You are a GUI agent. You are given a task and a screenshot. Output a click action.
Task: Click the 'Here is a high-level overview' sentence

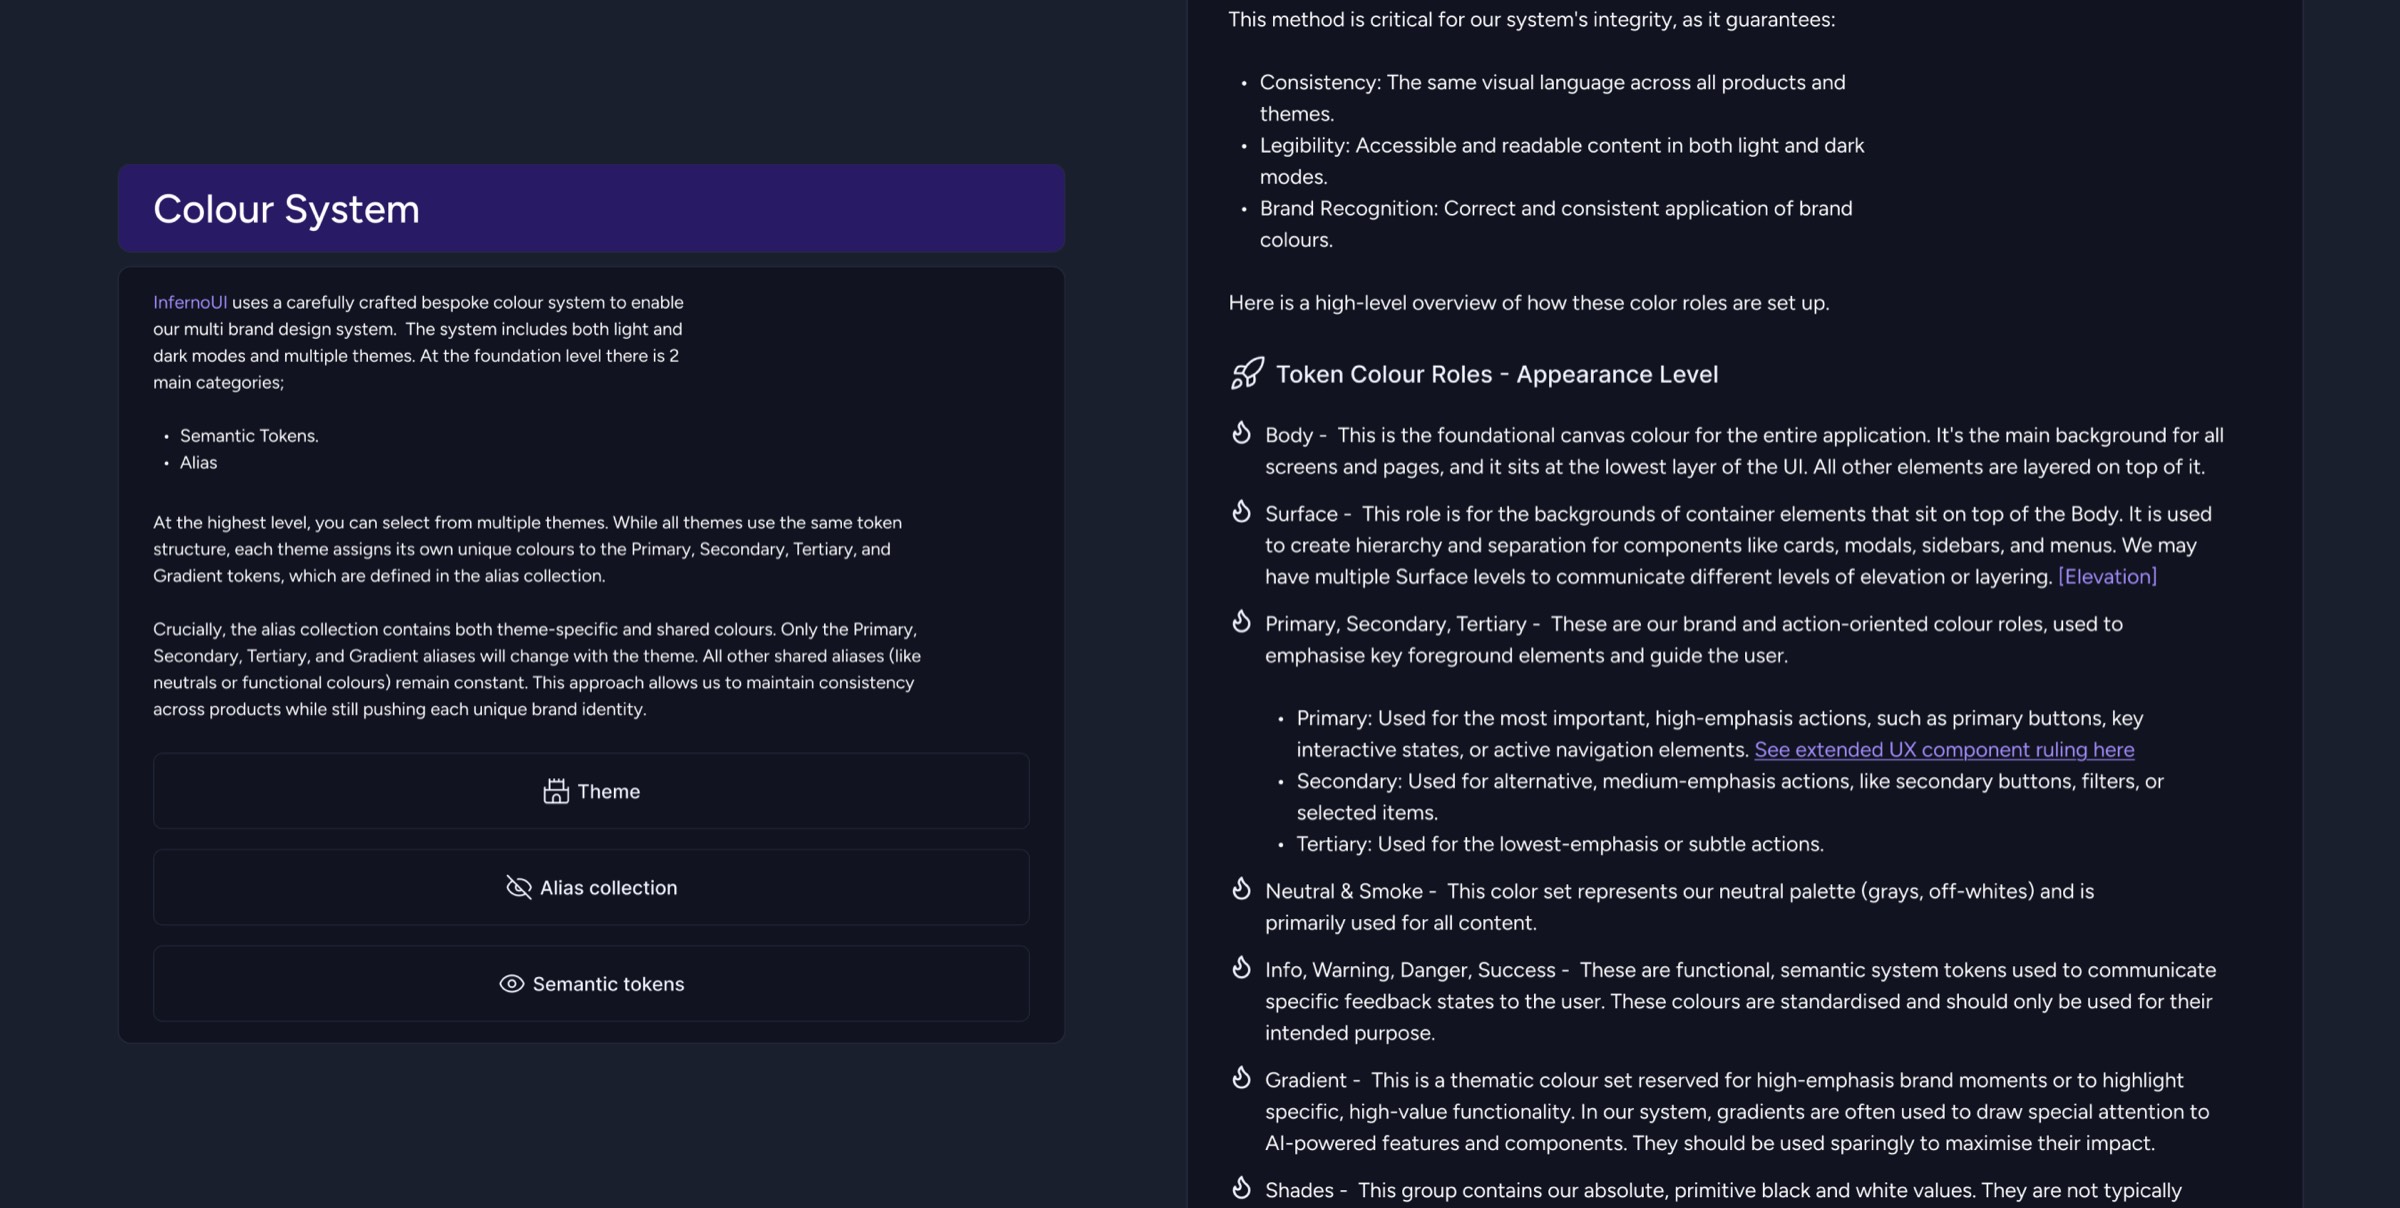pyautogui.click(x=1529, y=302)
